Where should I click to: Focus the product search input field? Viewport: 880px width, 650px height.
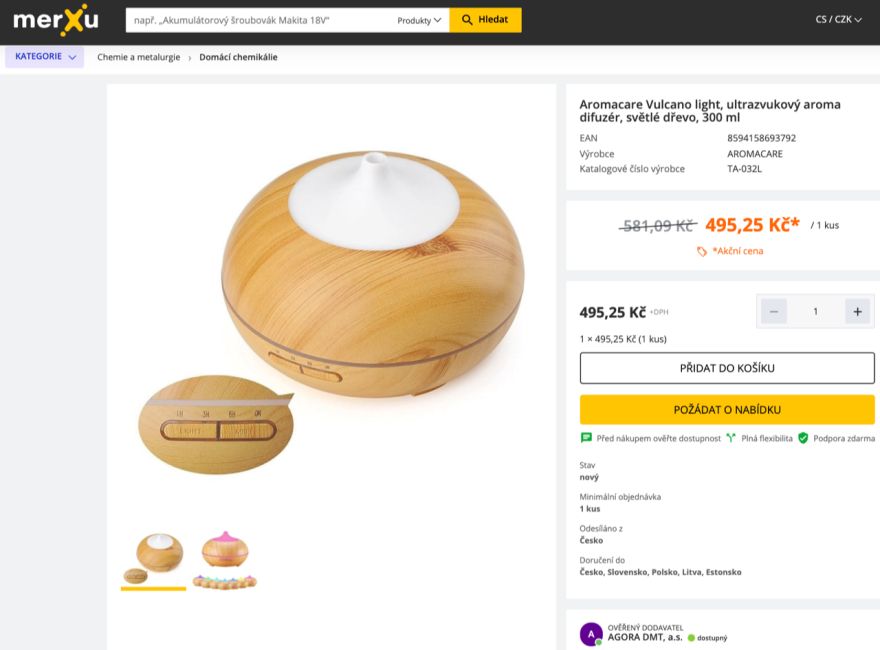point(258,20)
